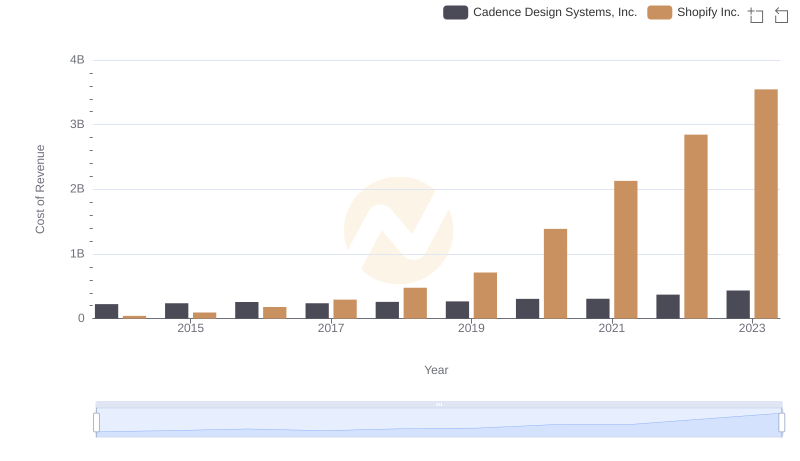Select the 2023 Shopify bar
The height and width of the screenshot is (461, 800).
(766, 204)
